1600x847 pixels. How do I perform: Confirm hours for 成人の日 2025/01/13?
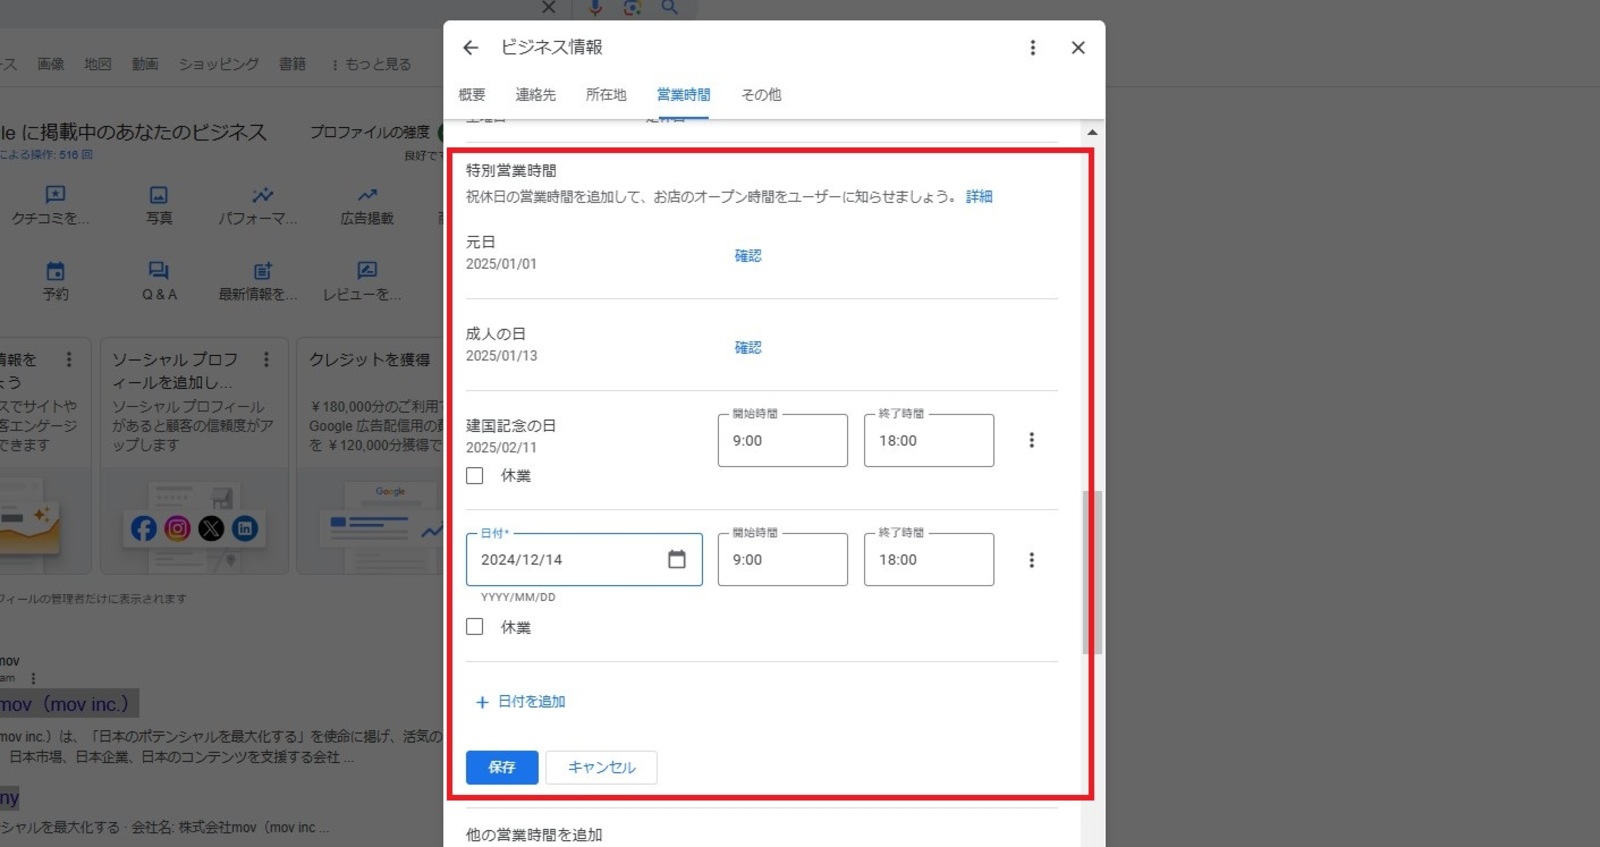(x=748, y=348)
